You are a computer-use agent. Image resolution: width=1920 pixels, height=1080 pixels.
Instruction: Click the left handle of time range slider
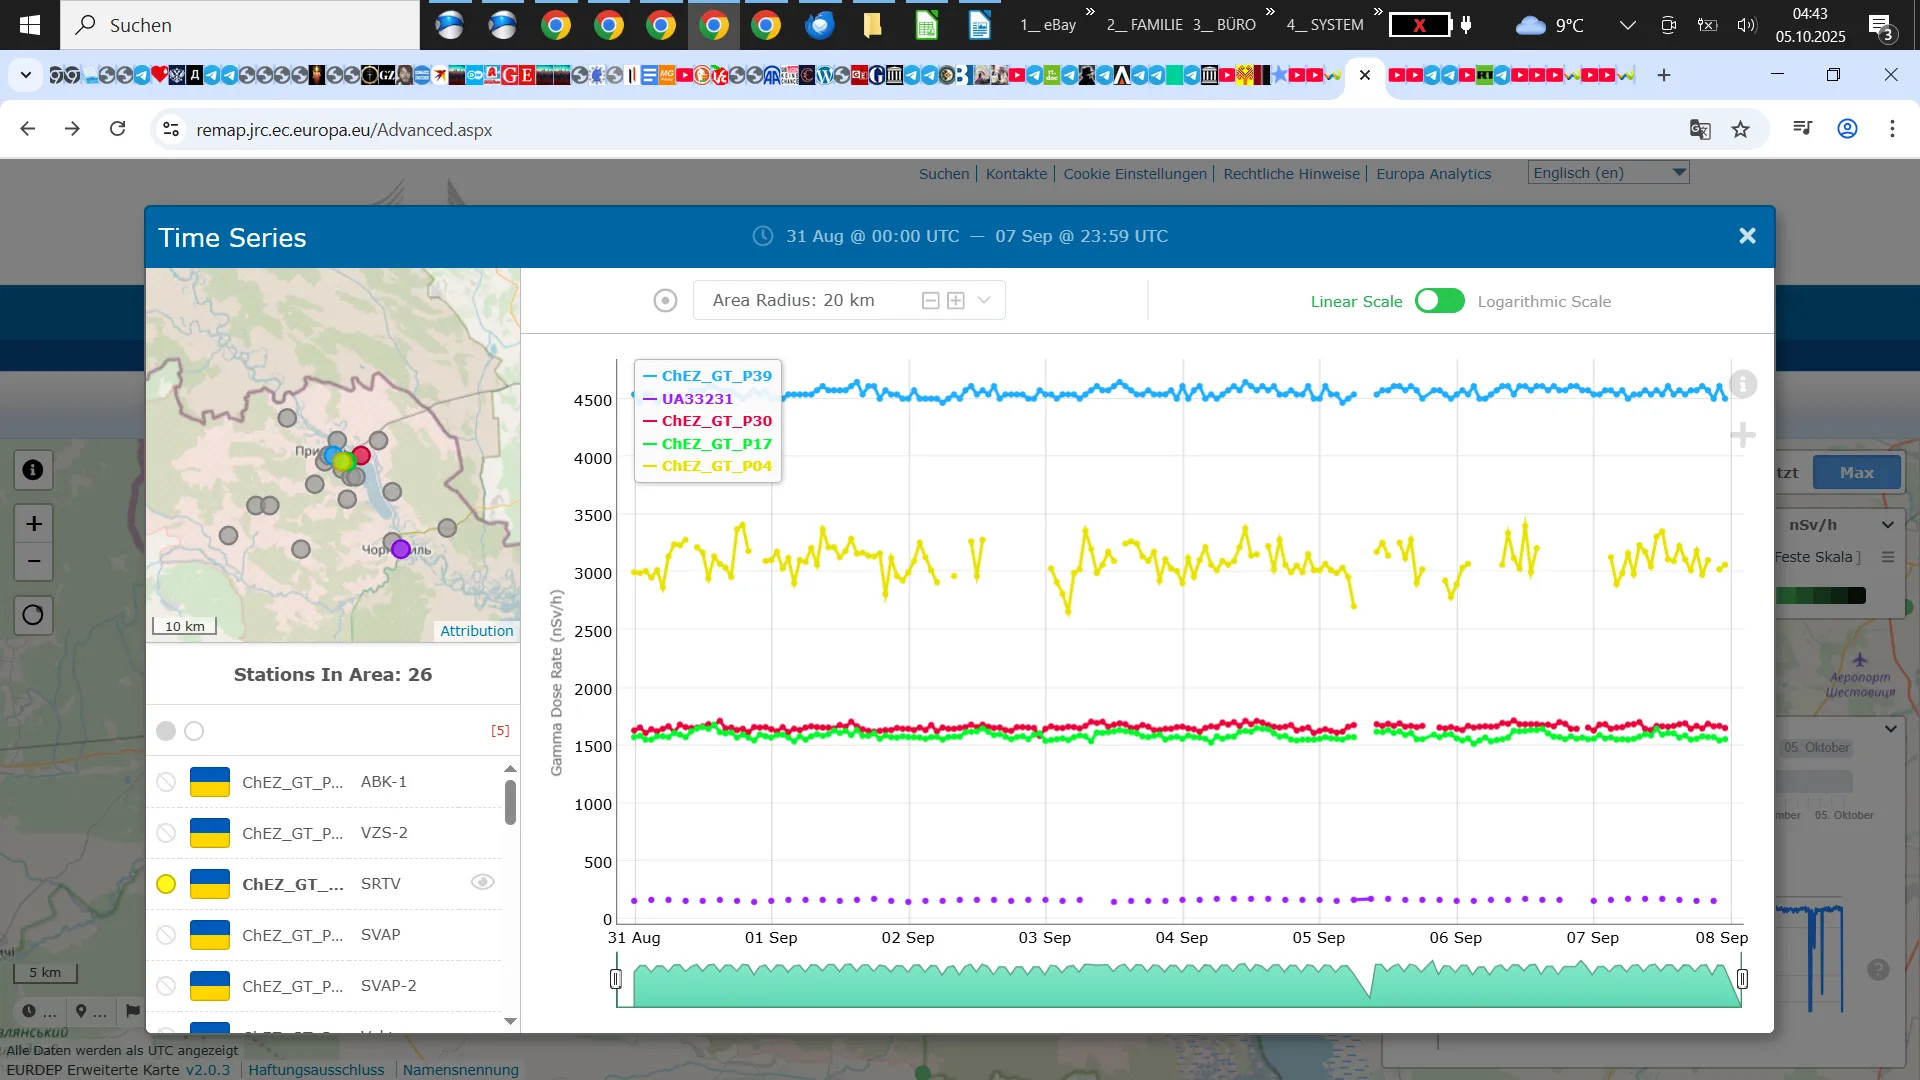click(x=616, y=979)
